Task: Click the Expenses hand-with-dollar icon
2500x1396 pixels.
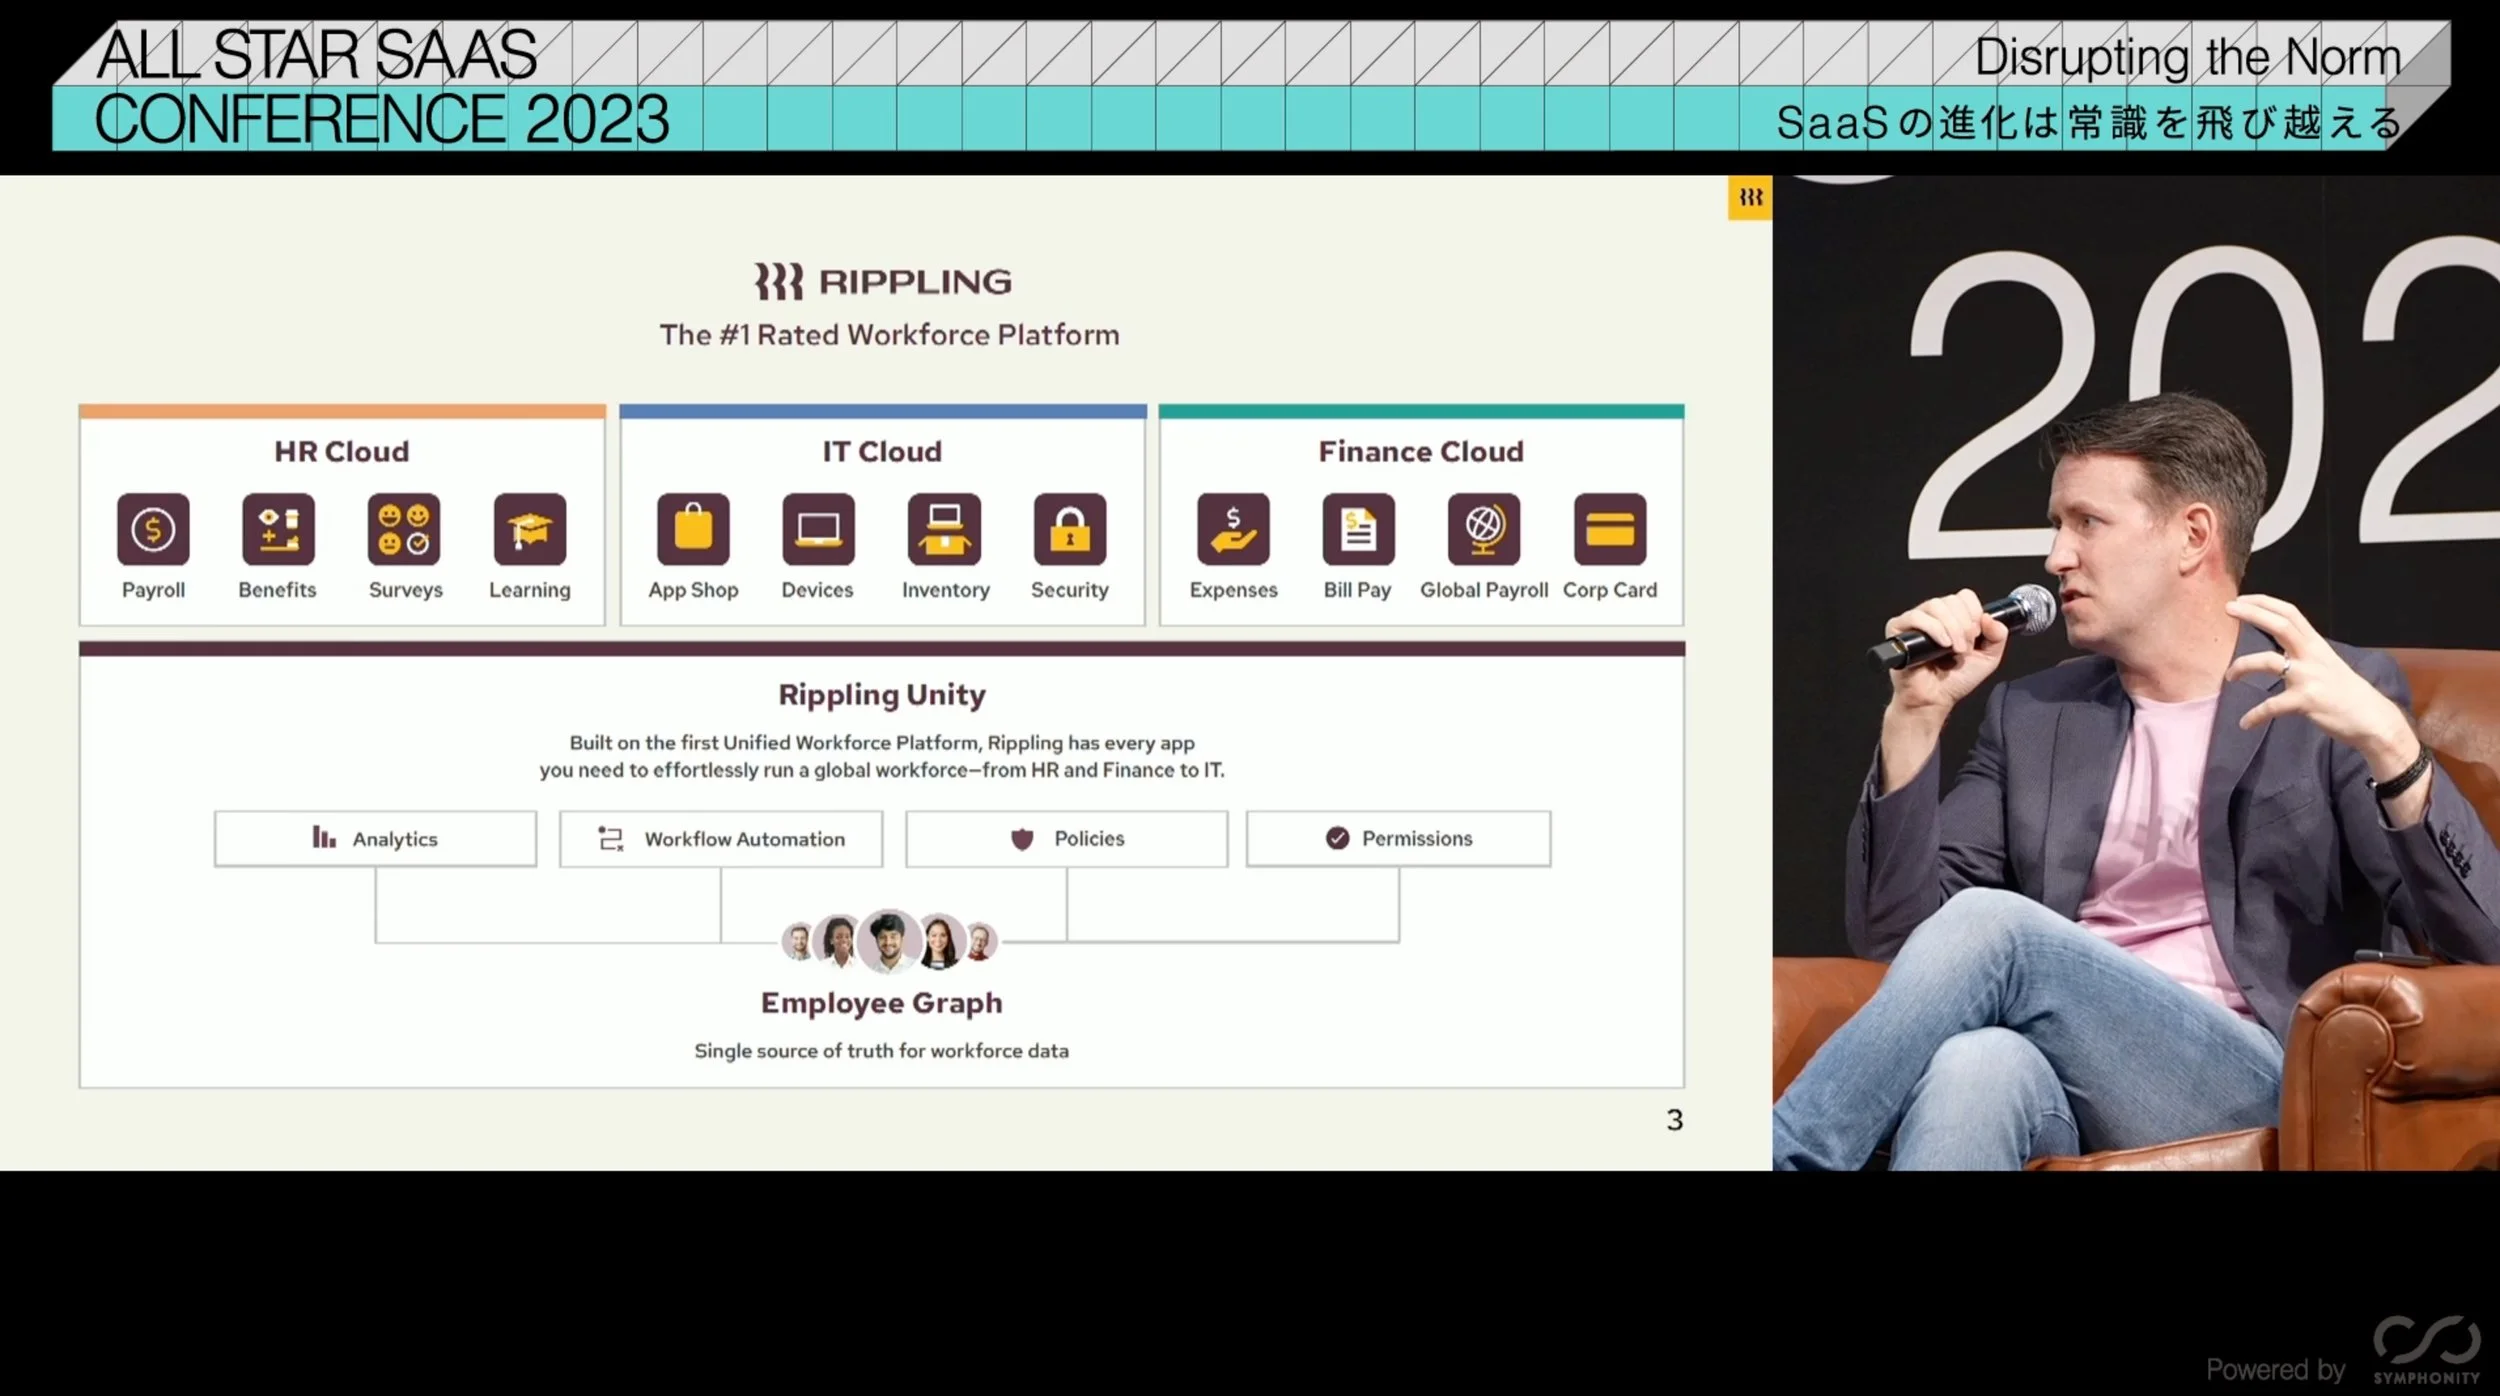Action: 1233,529
